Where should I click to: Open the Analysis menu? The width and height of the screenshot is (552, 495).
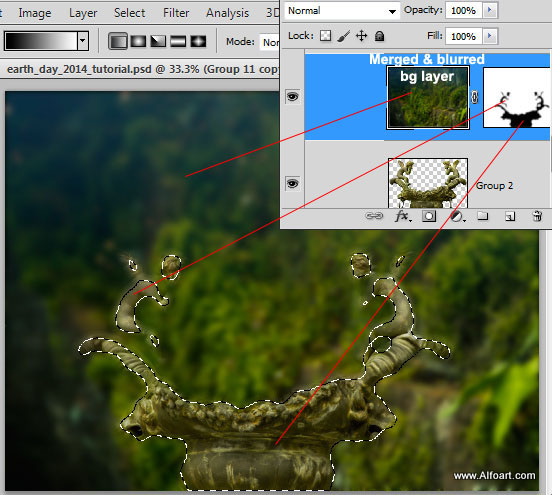(227, 13)
